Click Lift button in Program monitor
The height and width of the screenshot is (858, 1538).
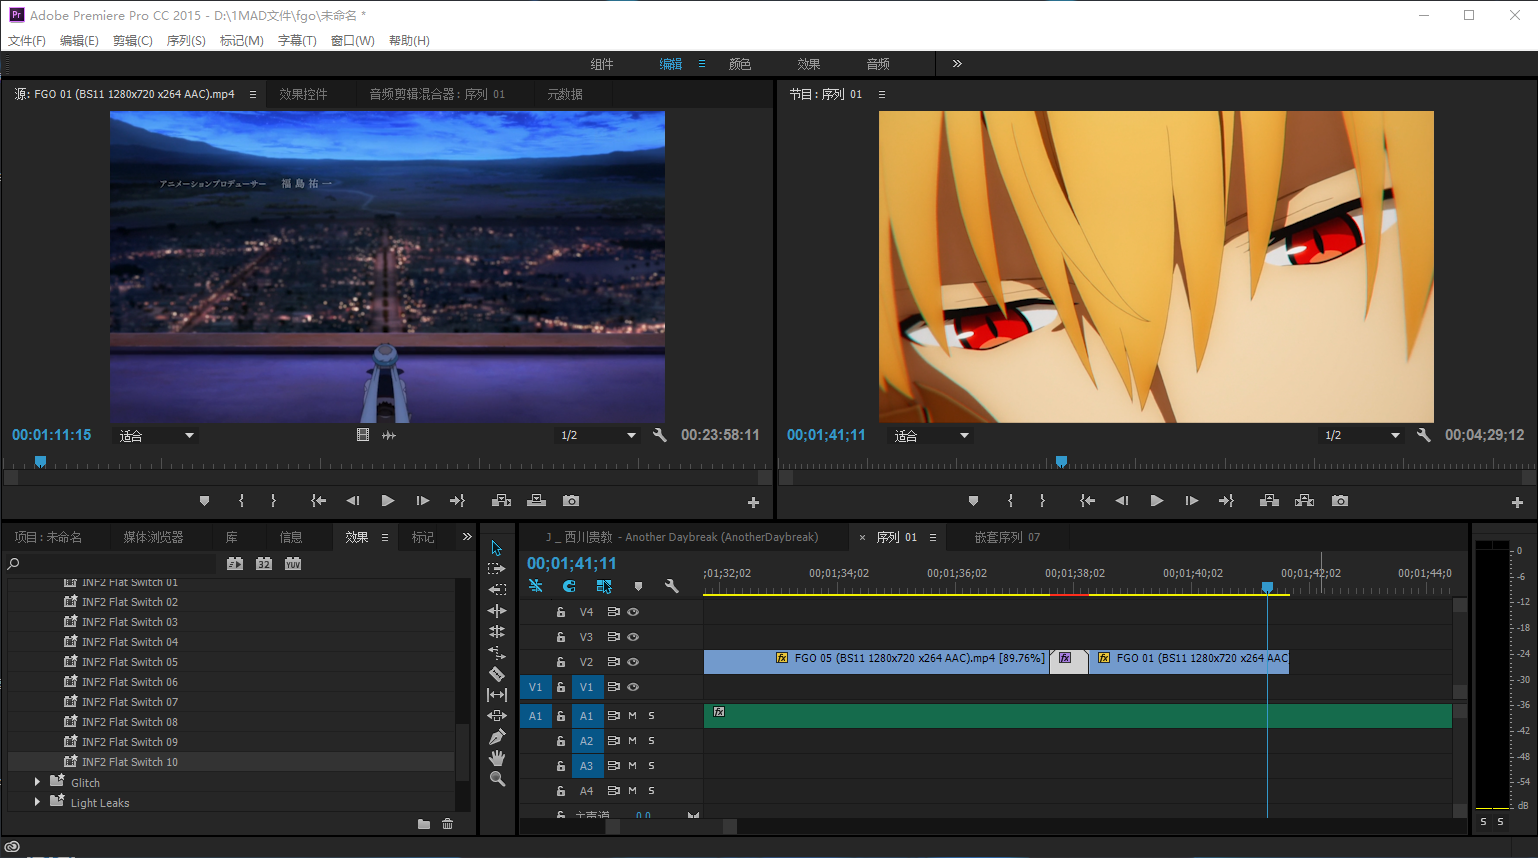[1269, 500]
